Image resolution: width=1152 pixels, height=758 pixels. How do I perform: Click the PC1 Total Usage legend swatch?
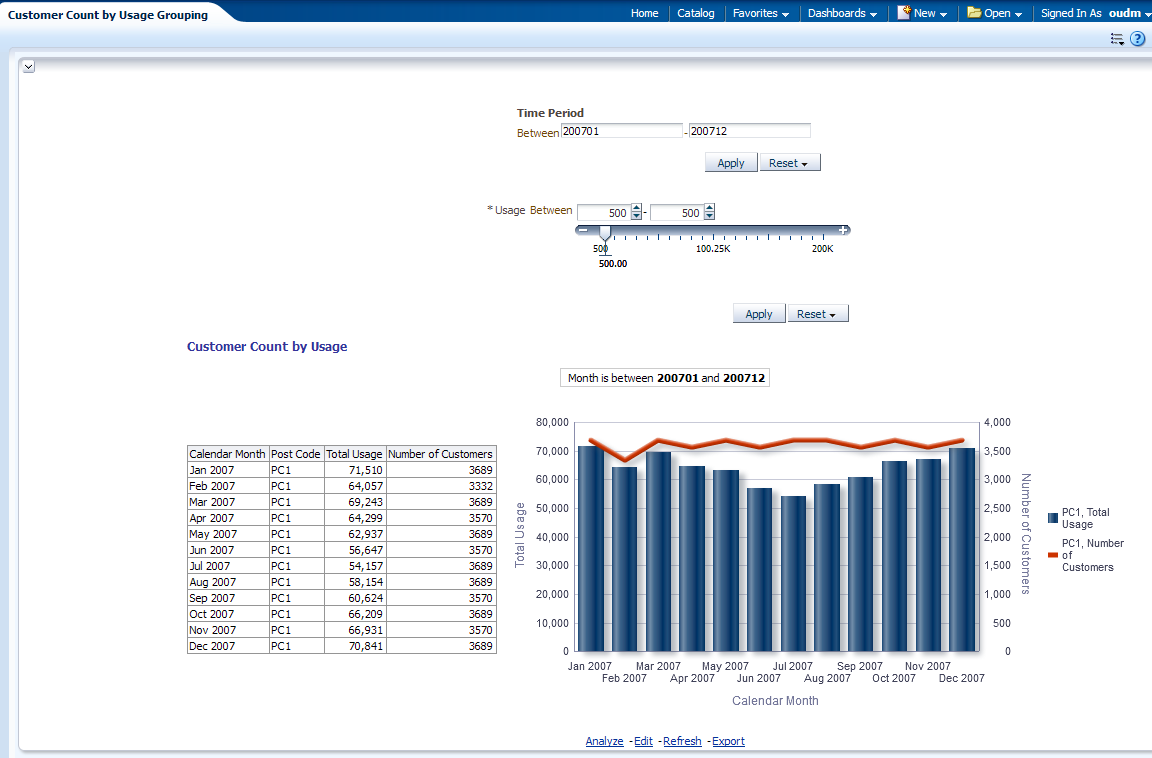[1053, 518]
